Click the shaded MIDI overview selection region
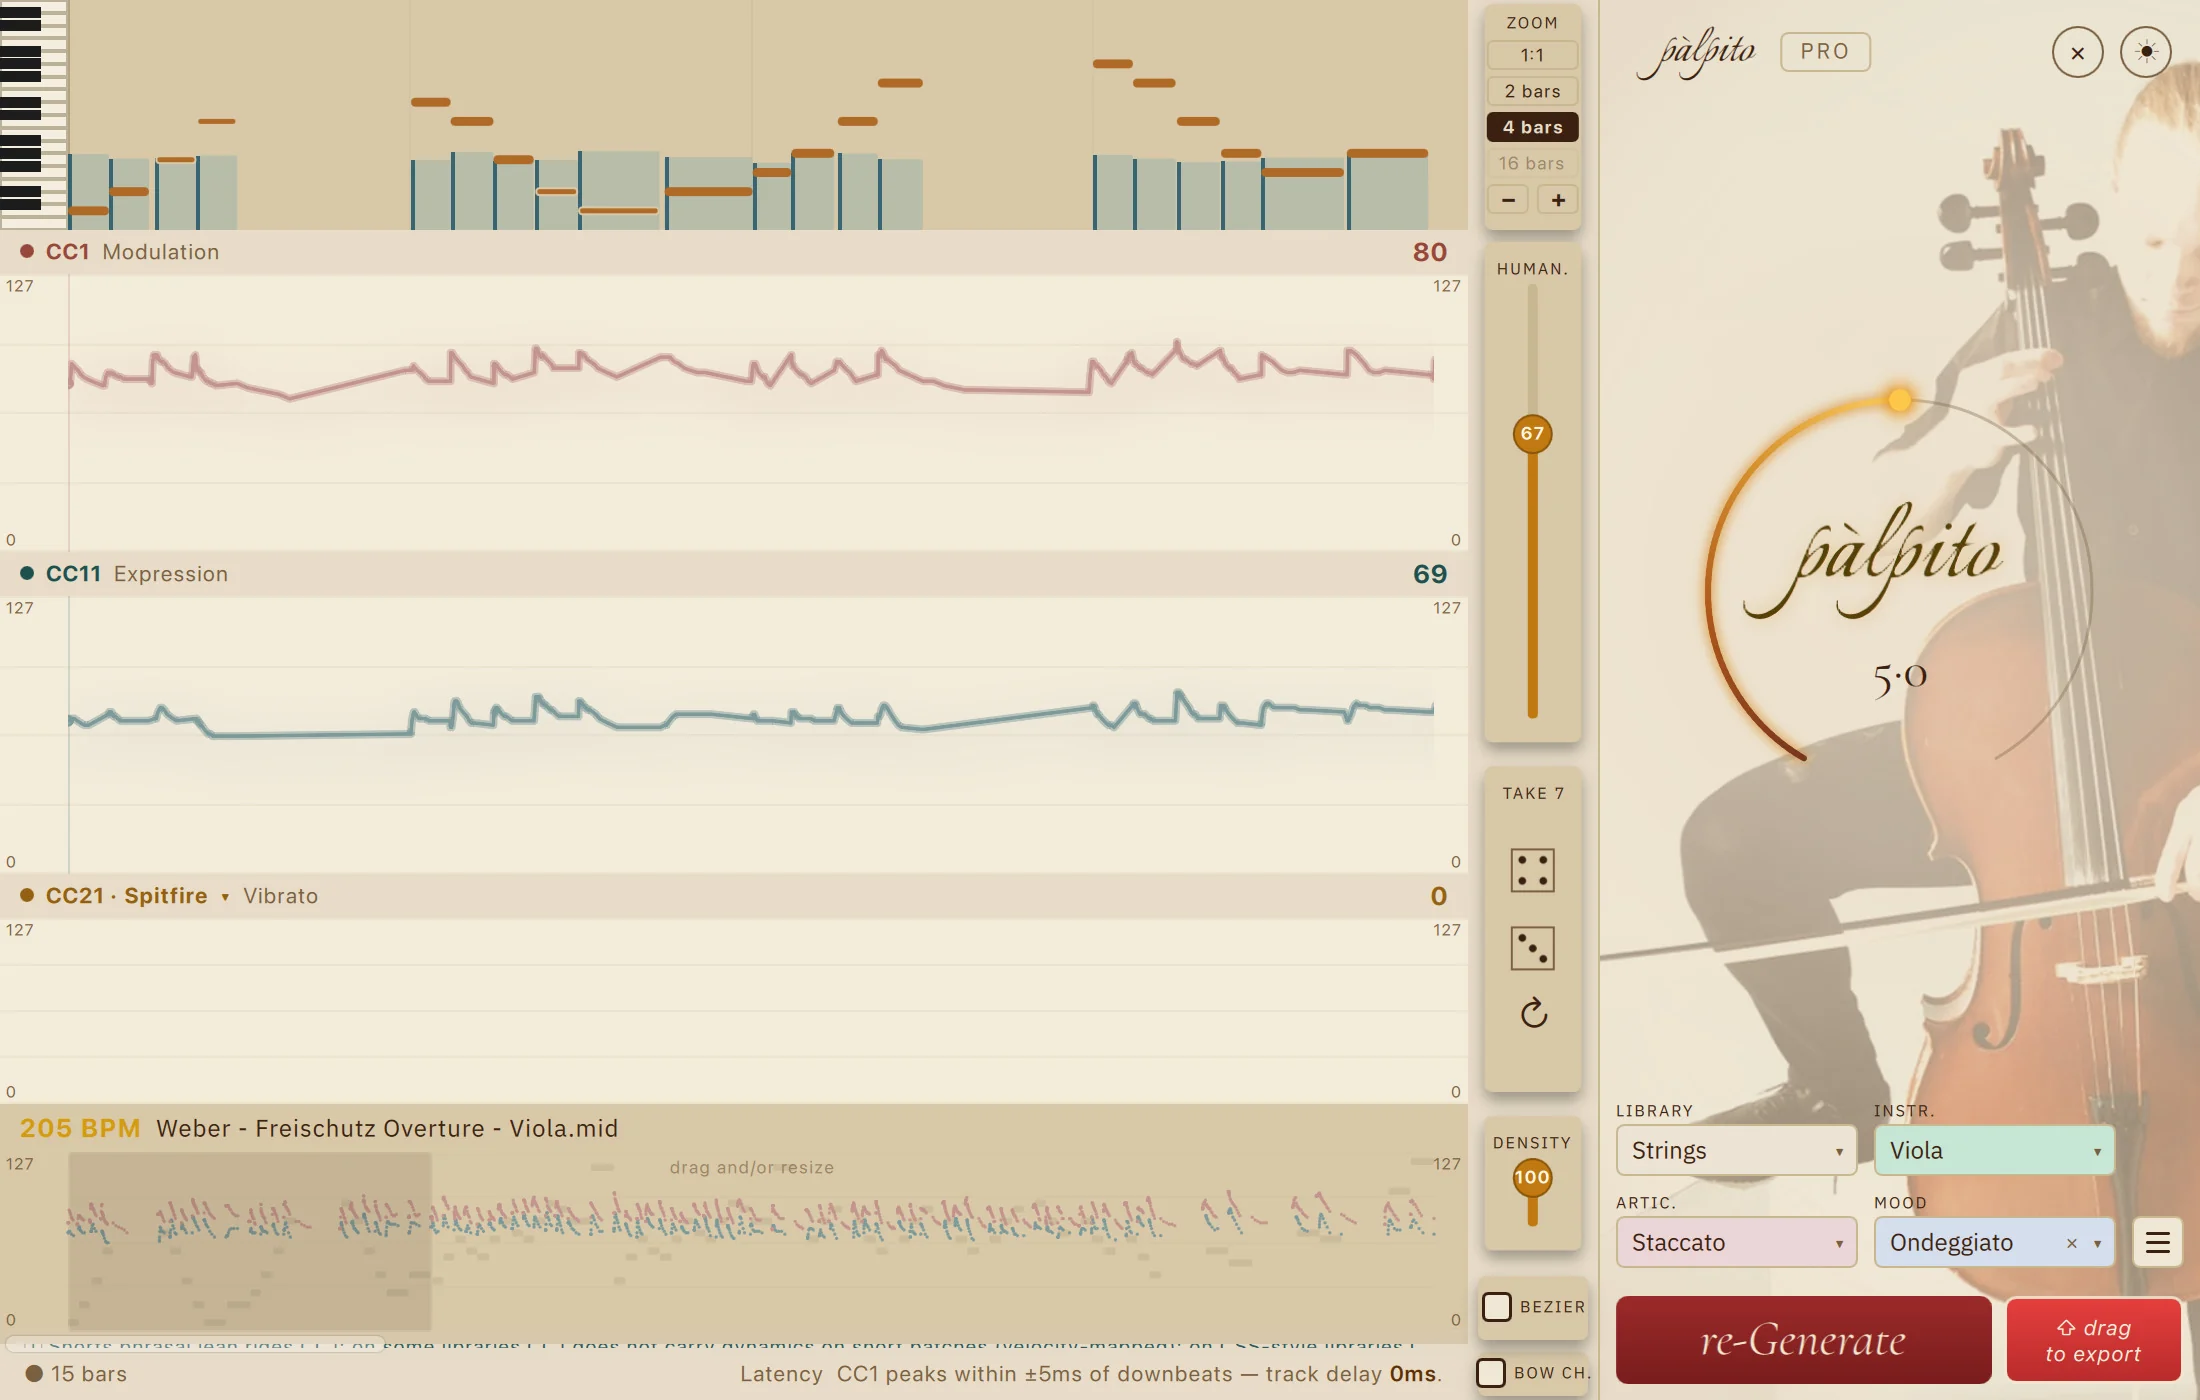2200x1400 pixels. tap(250, 1241)
